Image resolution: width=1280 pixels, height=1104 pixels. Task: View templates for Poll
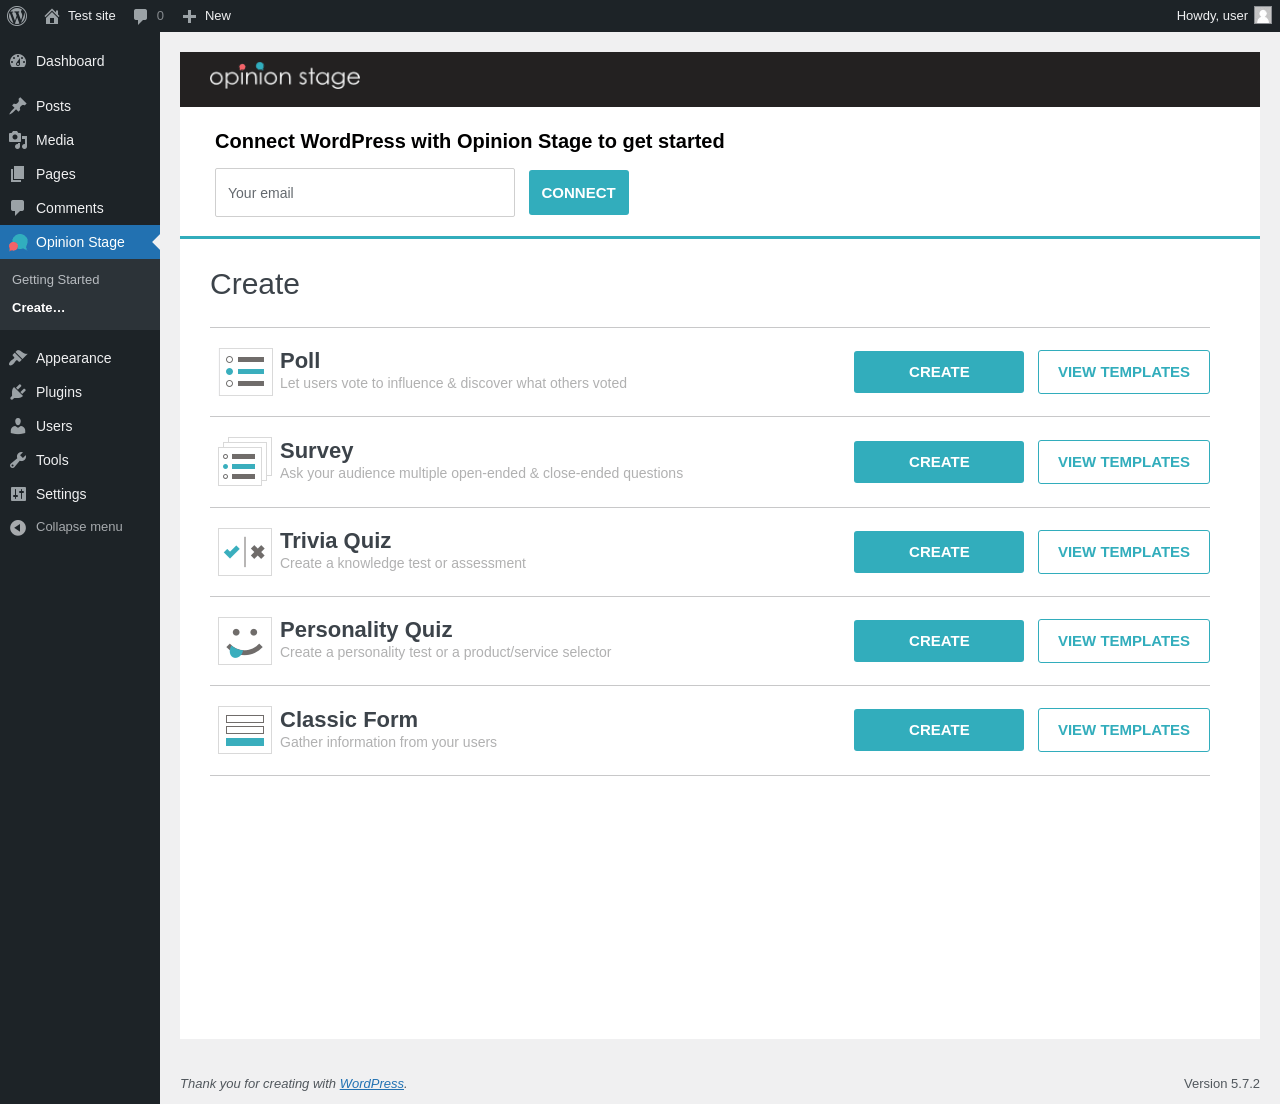click(x=1124, y=372)
